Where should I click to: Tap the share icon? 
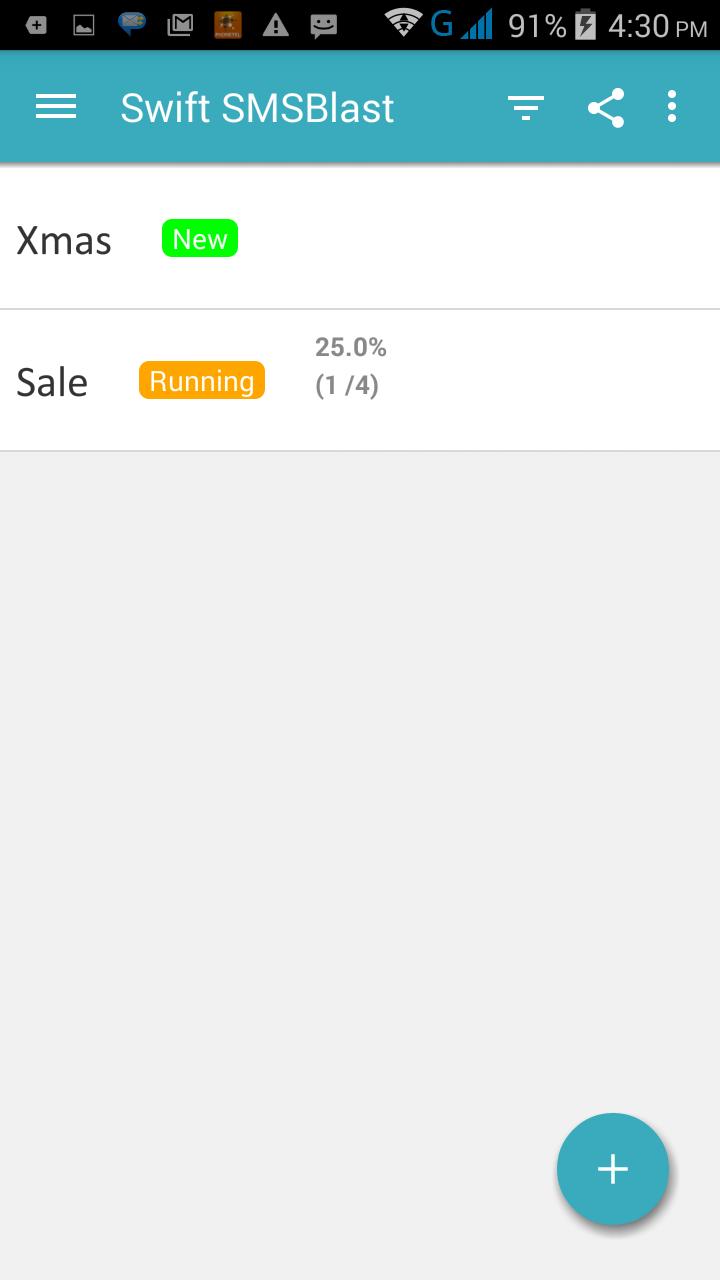tap(606, 107)
